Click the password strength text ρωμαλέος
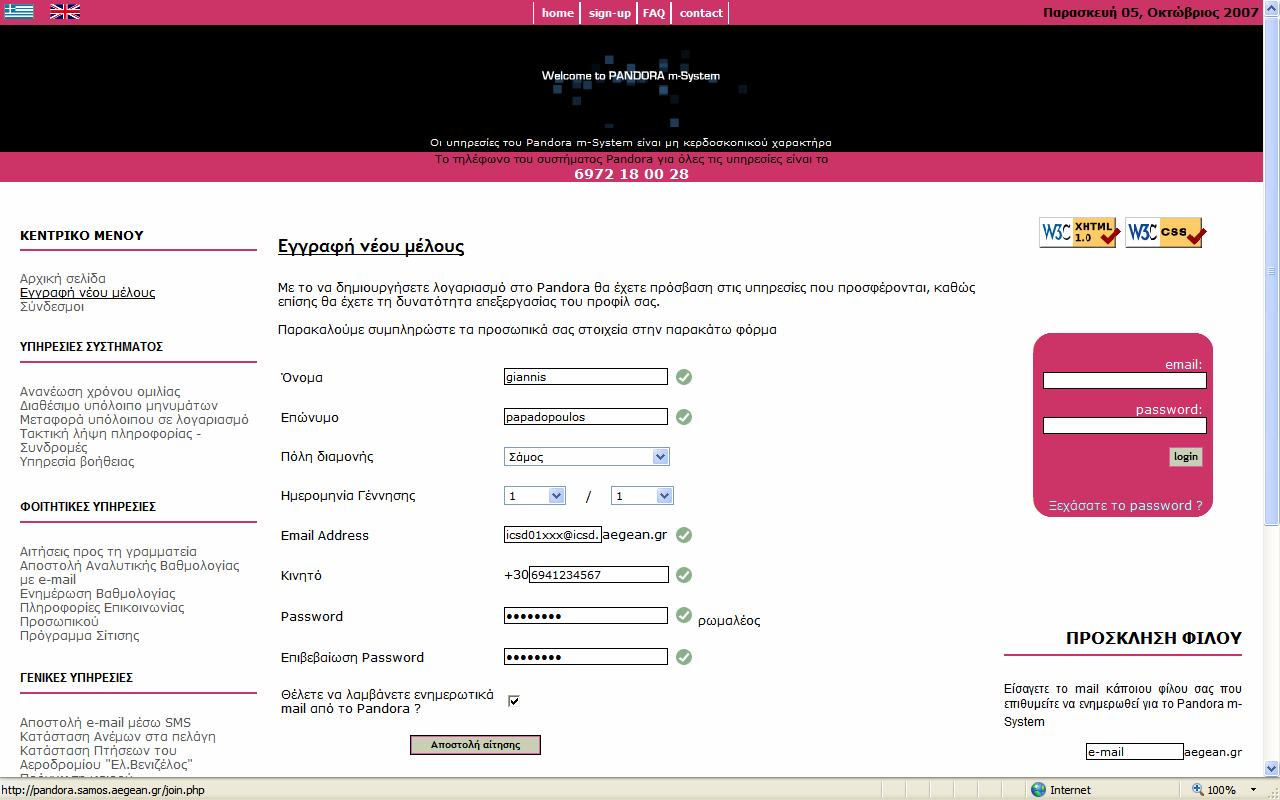 [x=729, y=620]
